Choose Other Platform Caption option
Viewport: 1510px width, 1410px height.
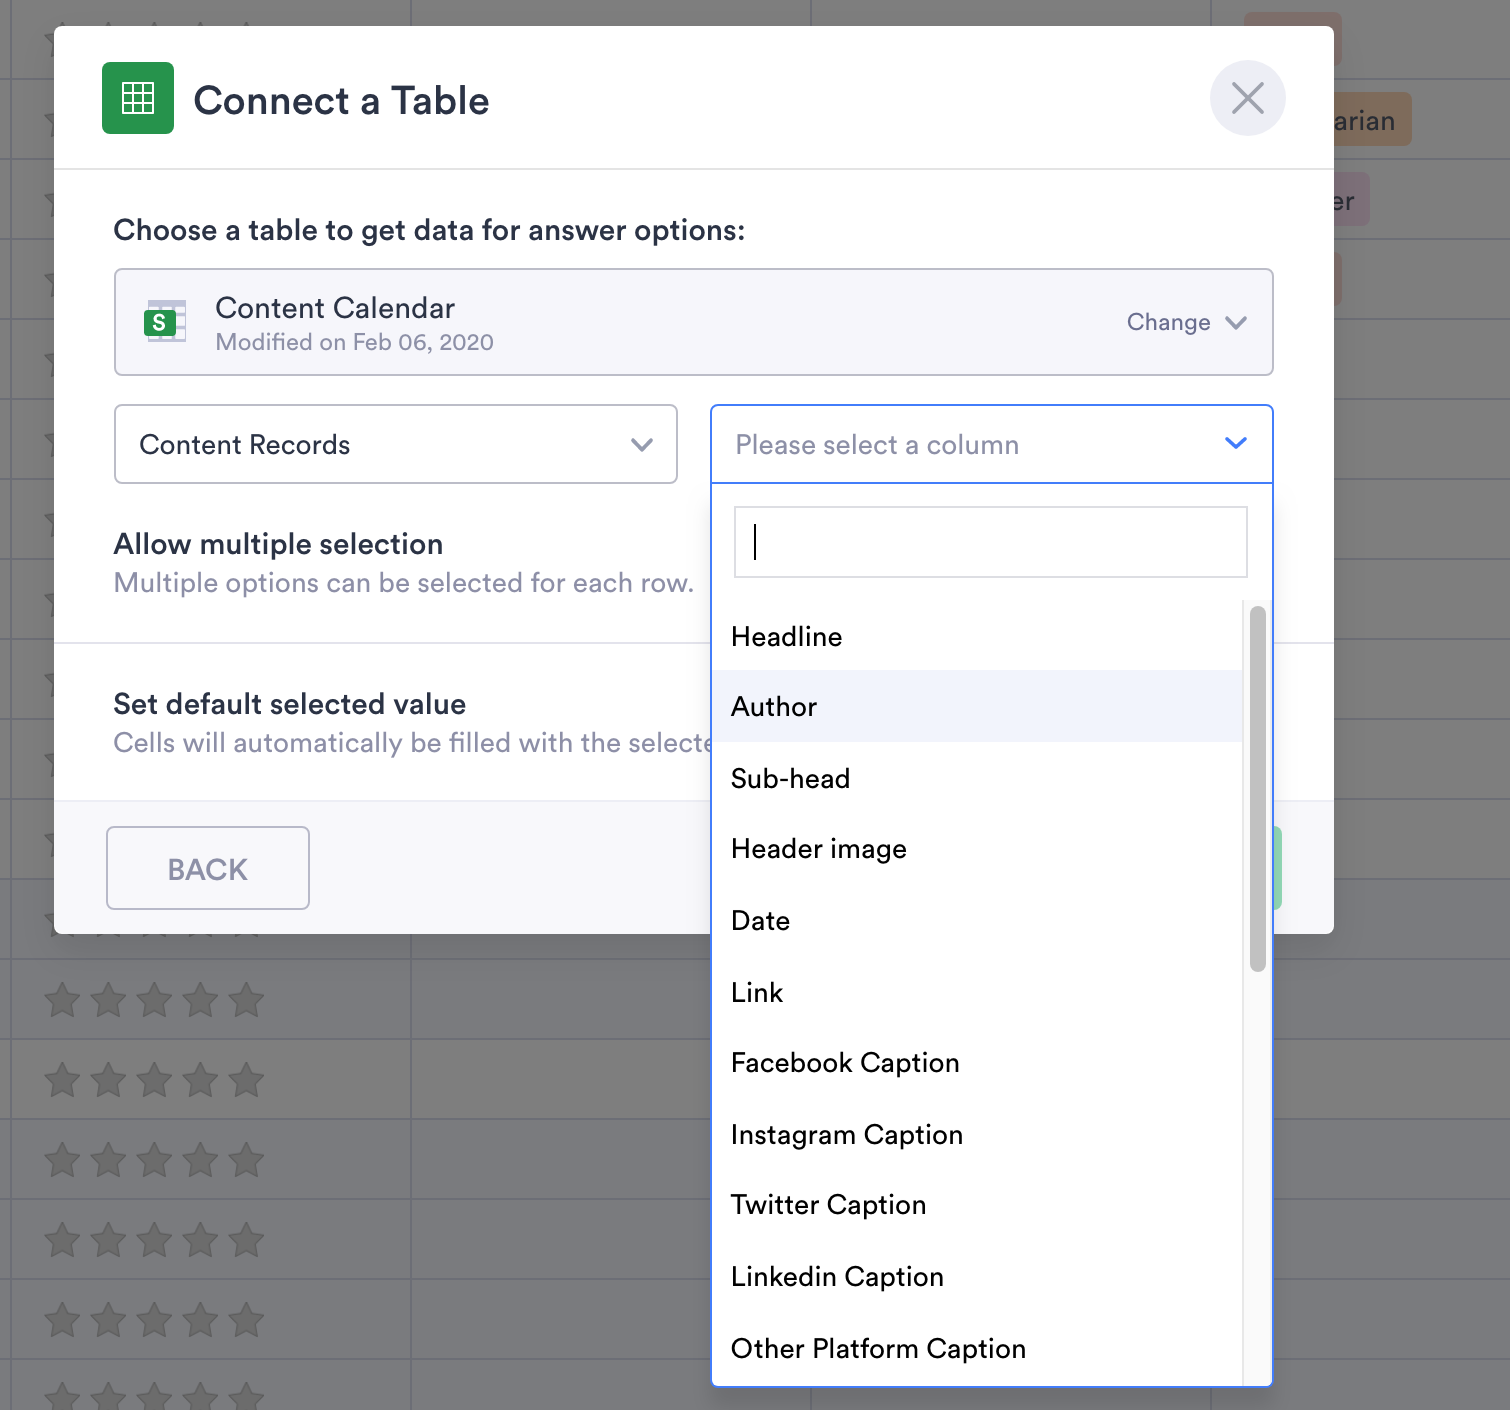[878, 1349]
